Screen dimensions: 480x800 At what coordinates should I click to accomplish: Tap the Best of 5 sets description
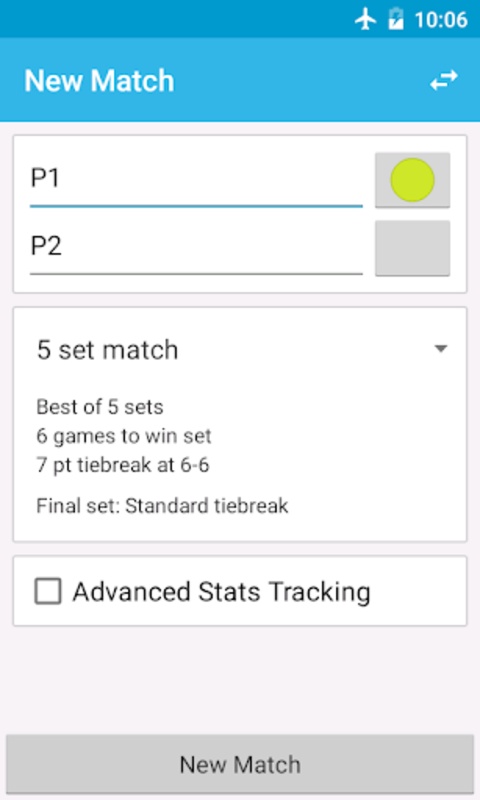click(x=100, y=407)
